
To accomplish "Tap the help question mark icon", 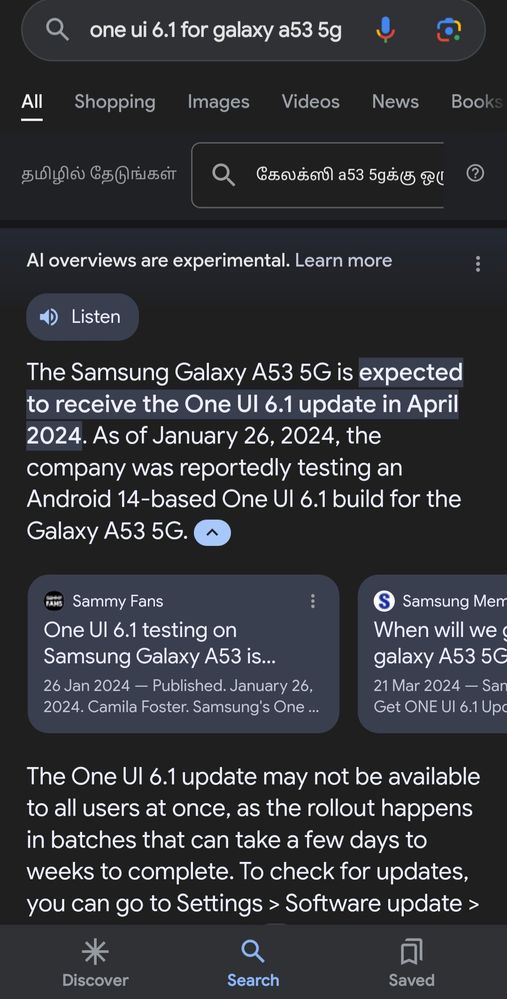I will click(475, 173).
